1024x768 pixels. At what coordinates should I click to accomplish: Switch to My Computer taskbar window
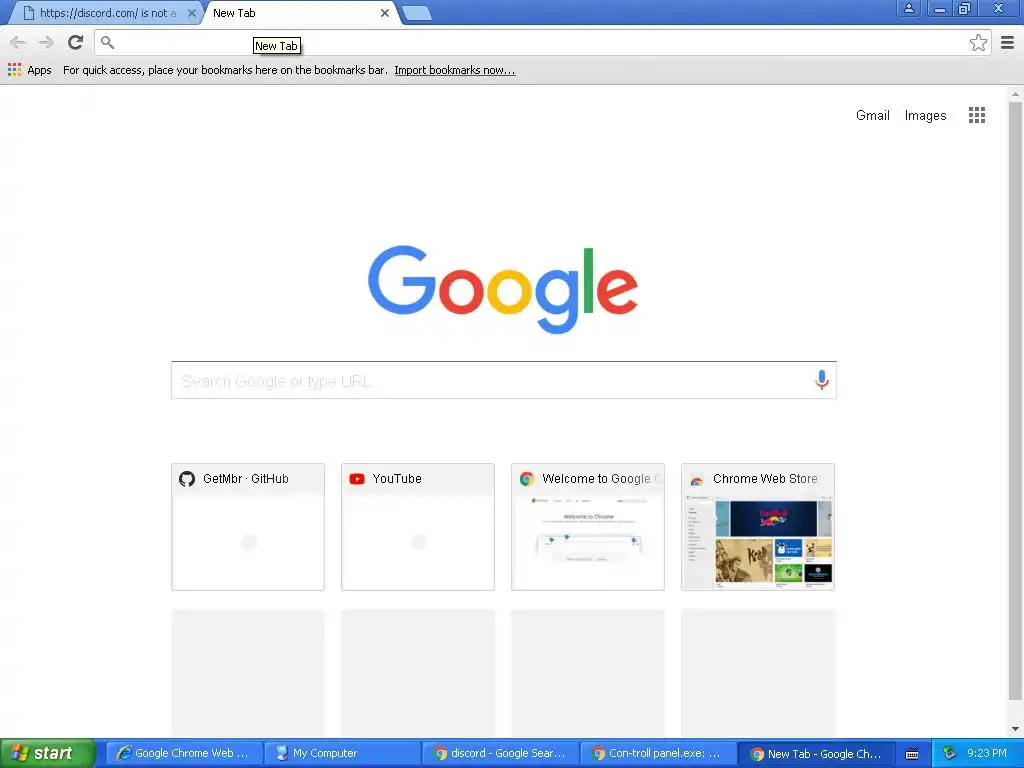[342, 754]
